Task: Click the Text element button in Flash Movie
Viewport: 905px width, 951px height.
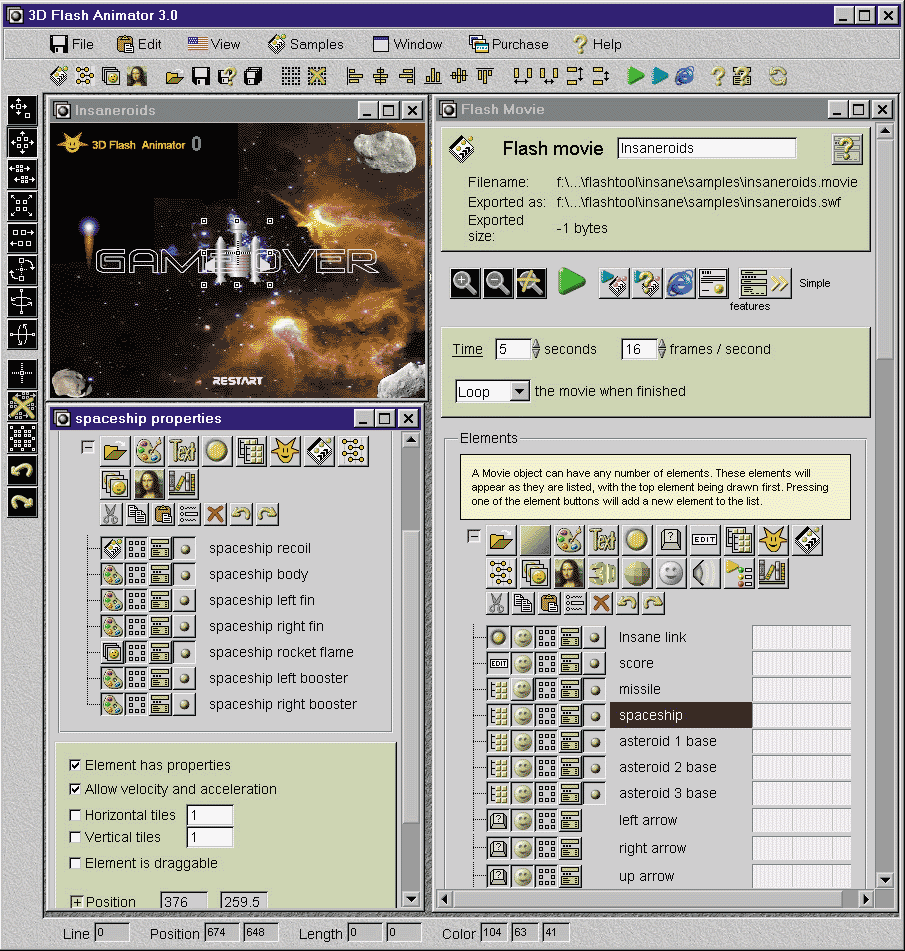Action: pos(602,540)
